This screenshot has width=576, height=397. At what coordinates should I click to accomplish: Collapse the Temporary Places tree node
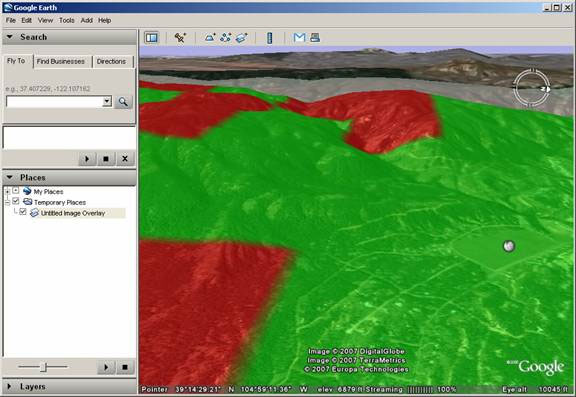pos(7,202)
